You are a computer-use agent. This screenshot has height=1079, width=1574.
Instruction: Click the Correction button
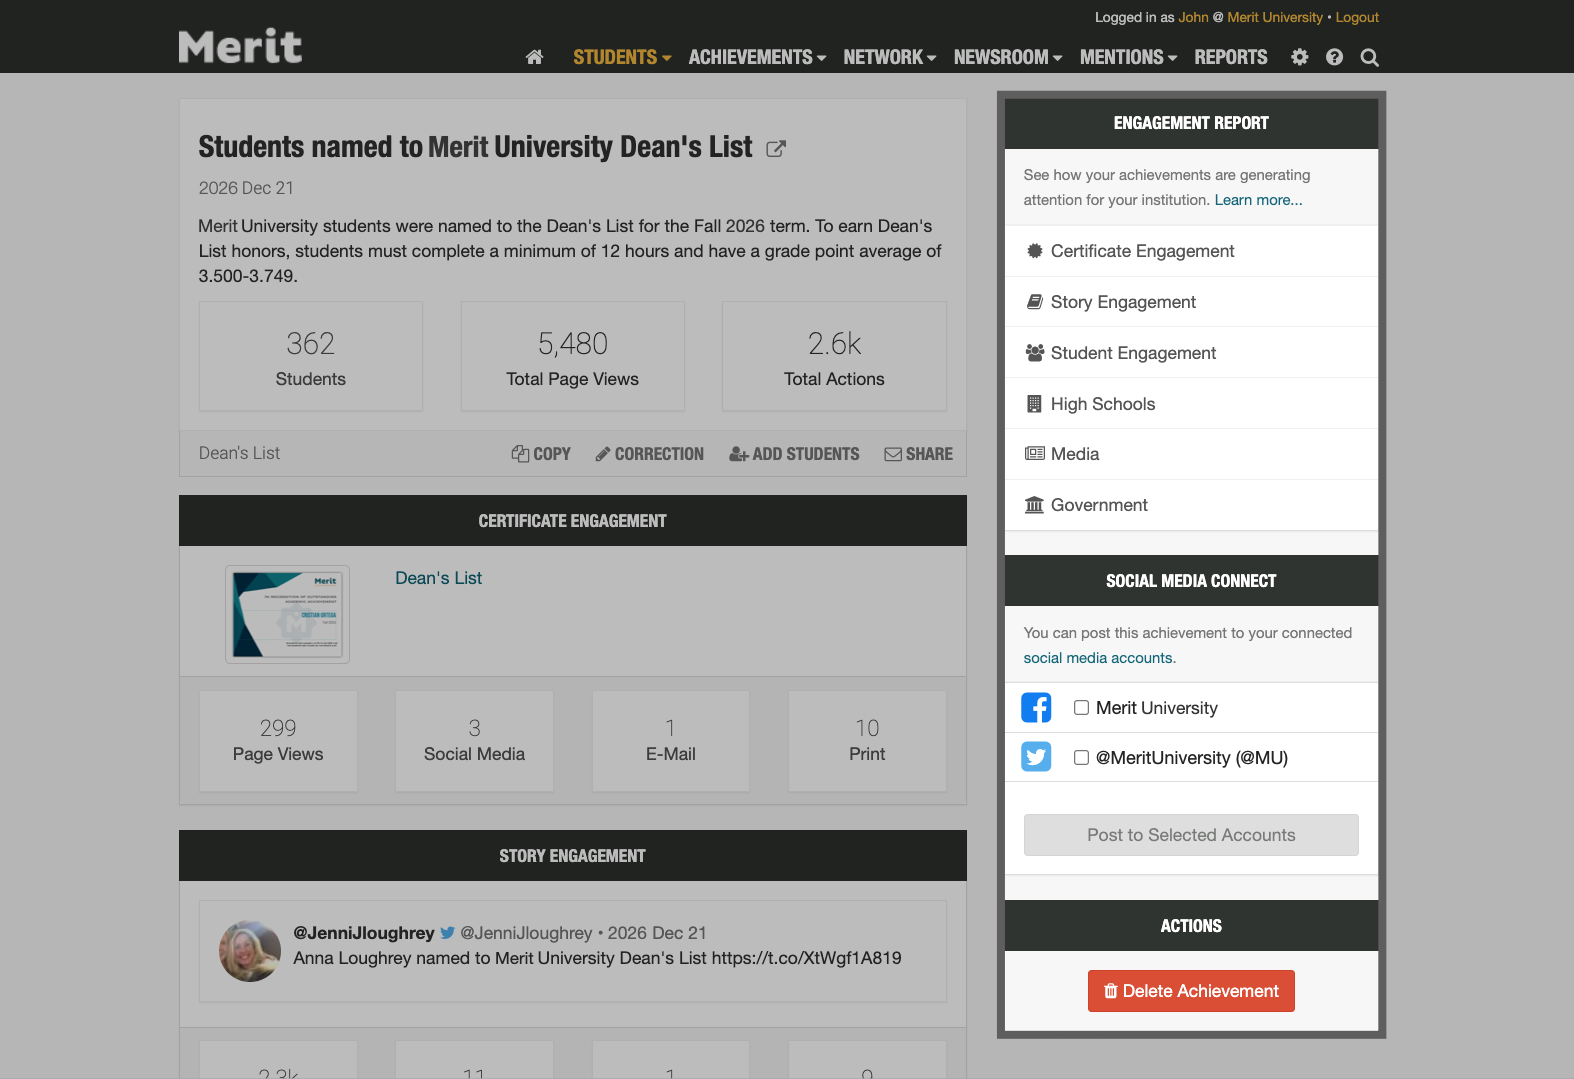(650, 454)
